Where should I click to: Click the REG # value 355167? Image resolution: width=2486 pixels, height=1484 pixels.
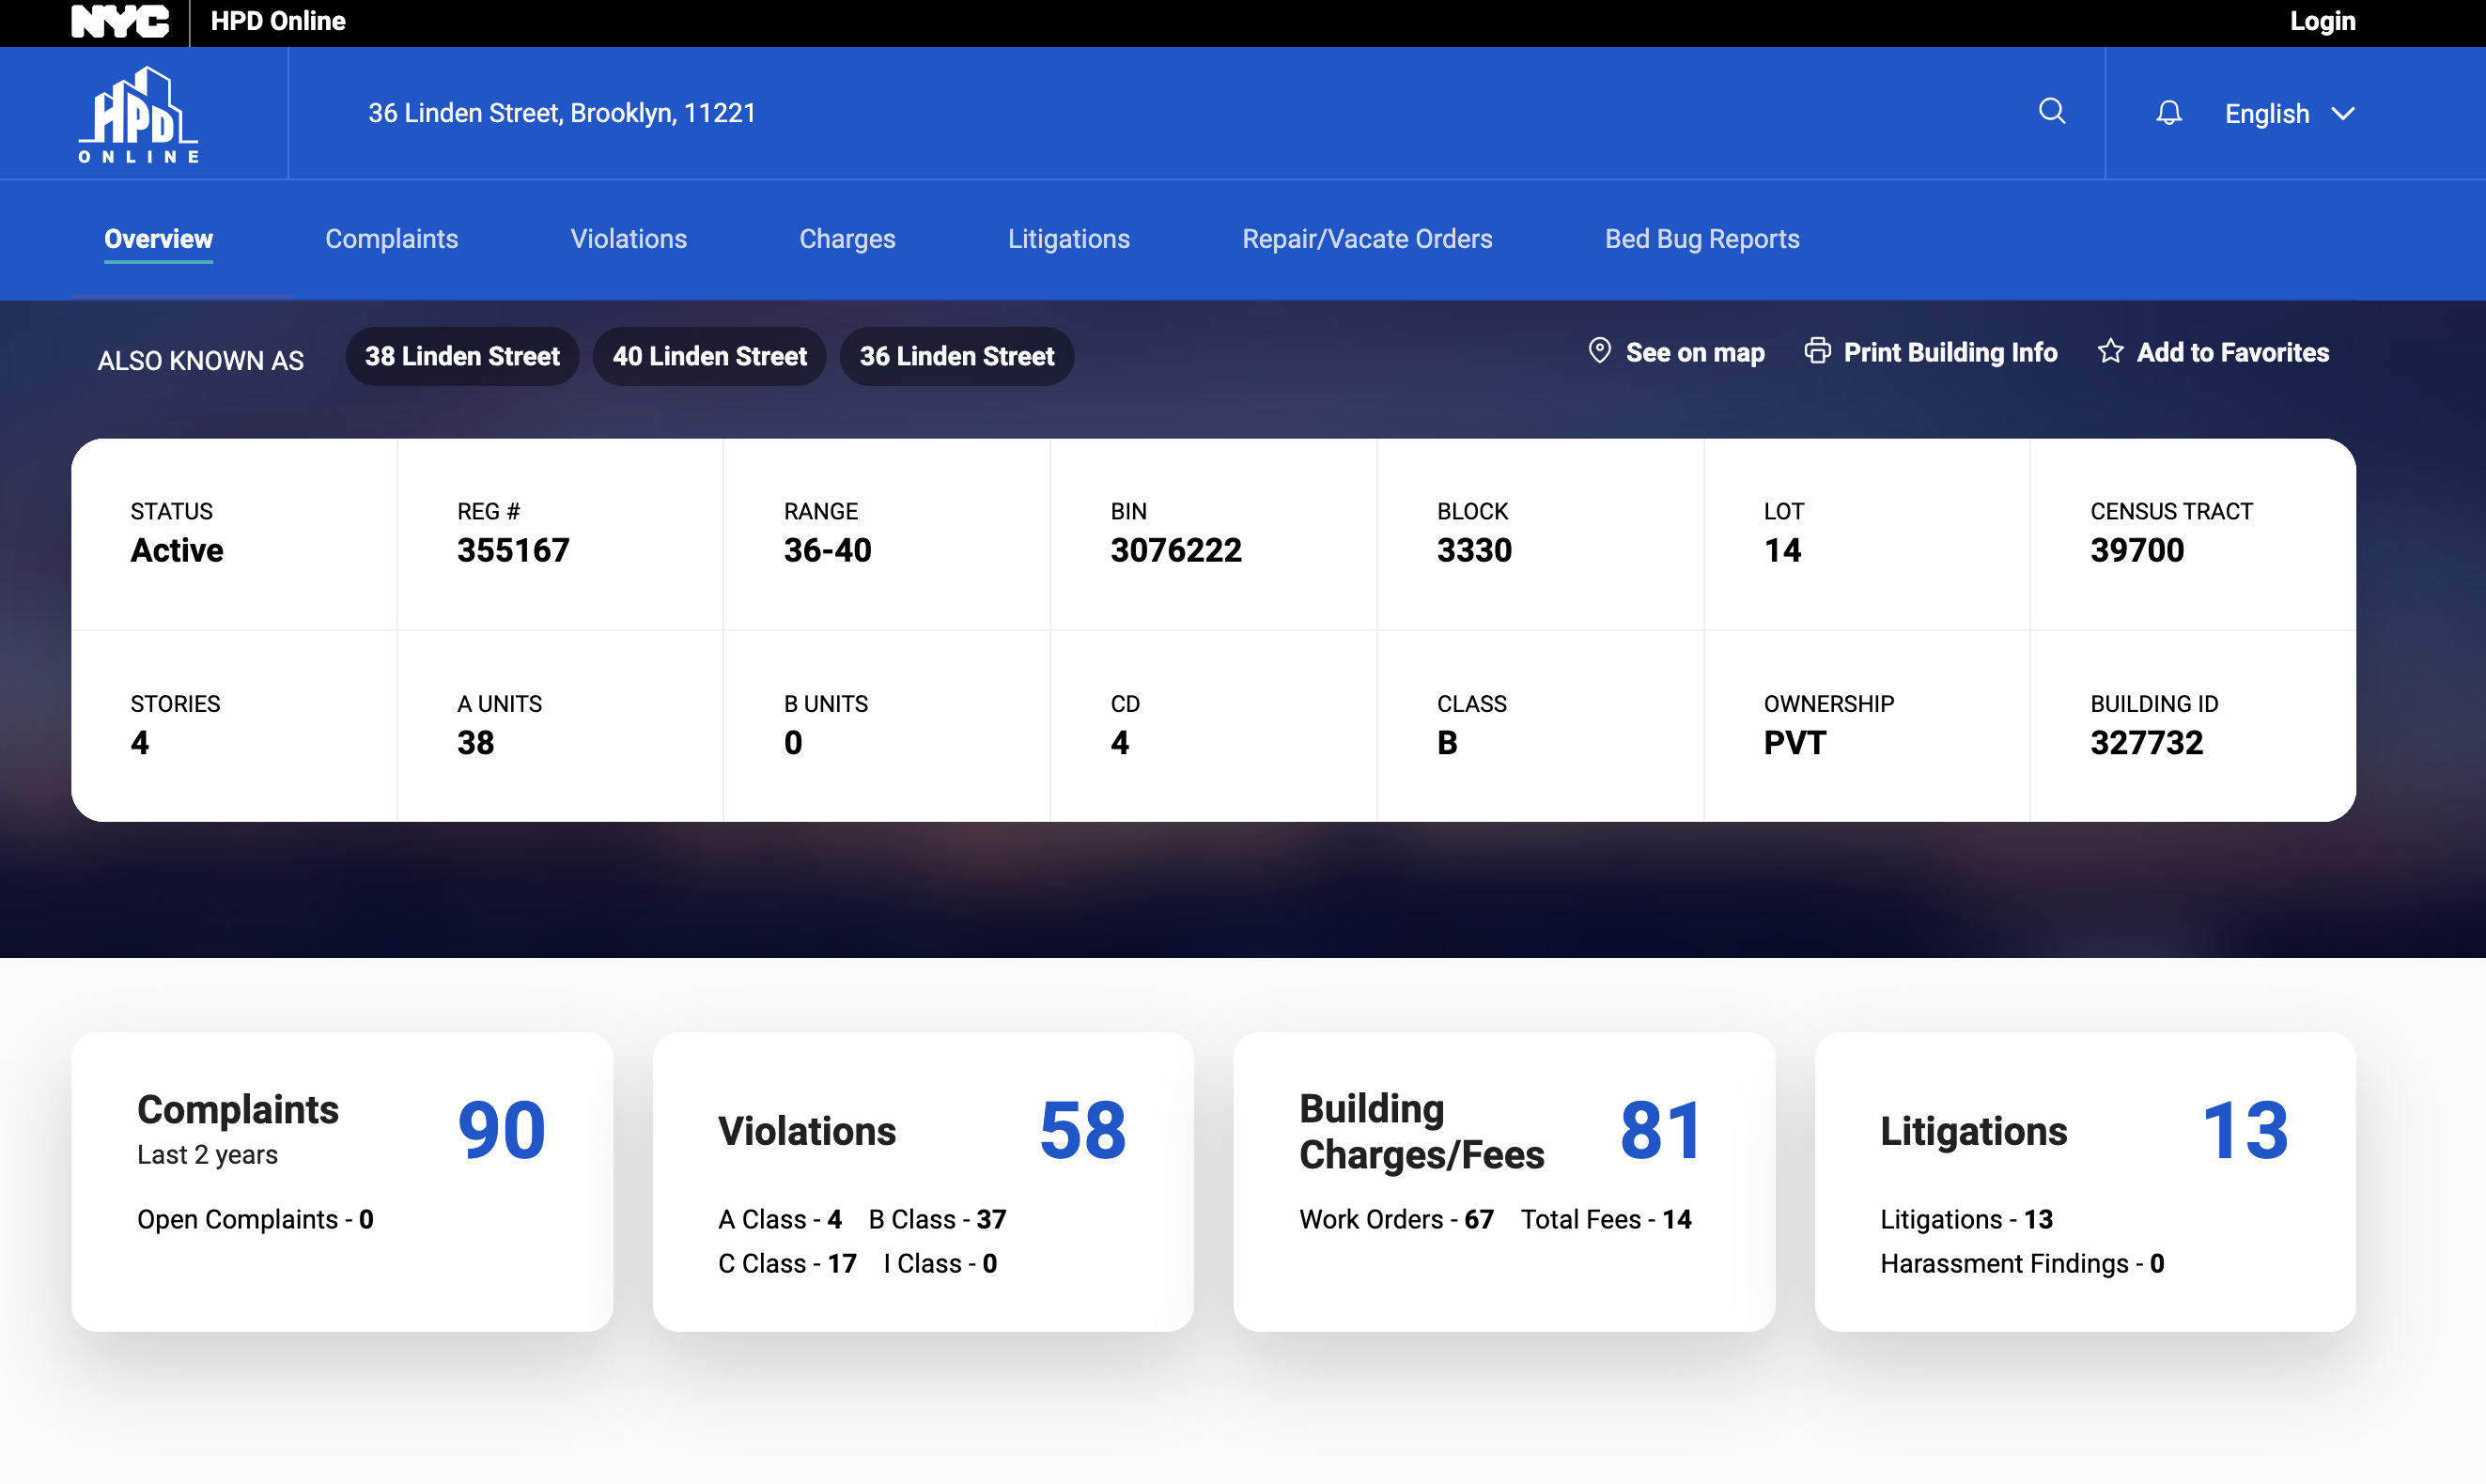tap(513, 550)
